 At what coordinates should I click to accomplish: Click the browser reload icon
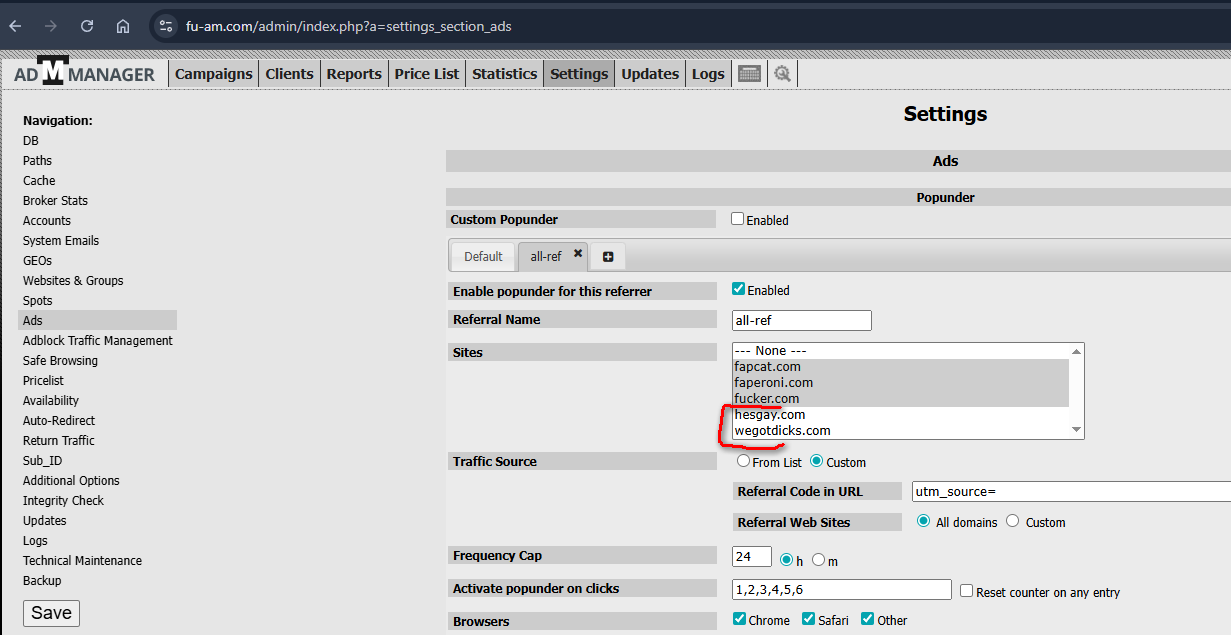(x=87, y=26)
